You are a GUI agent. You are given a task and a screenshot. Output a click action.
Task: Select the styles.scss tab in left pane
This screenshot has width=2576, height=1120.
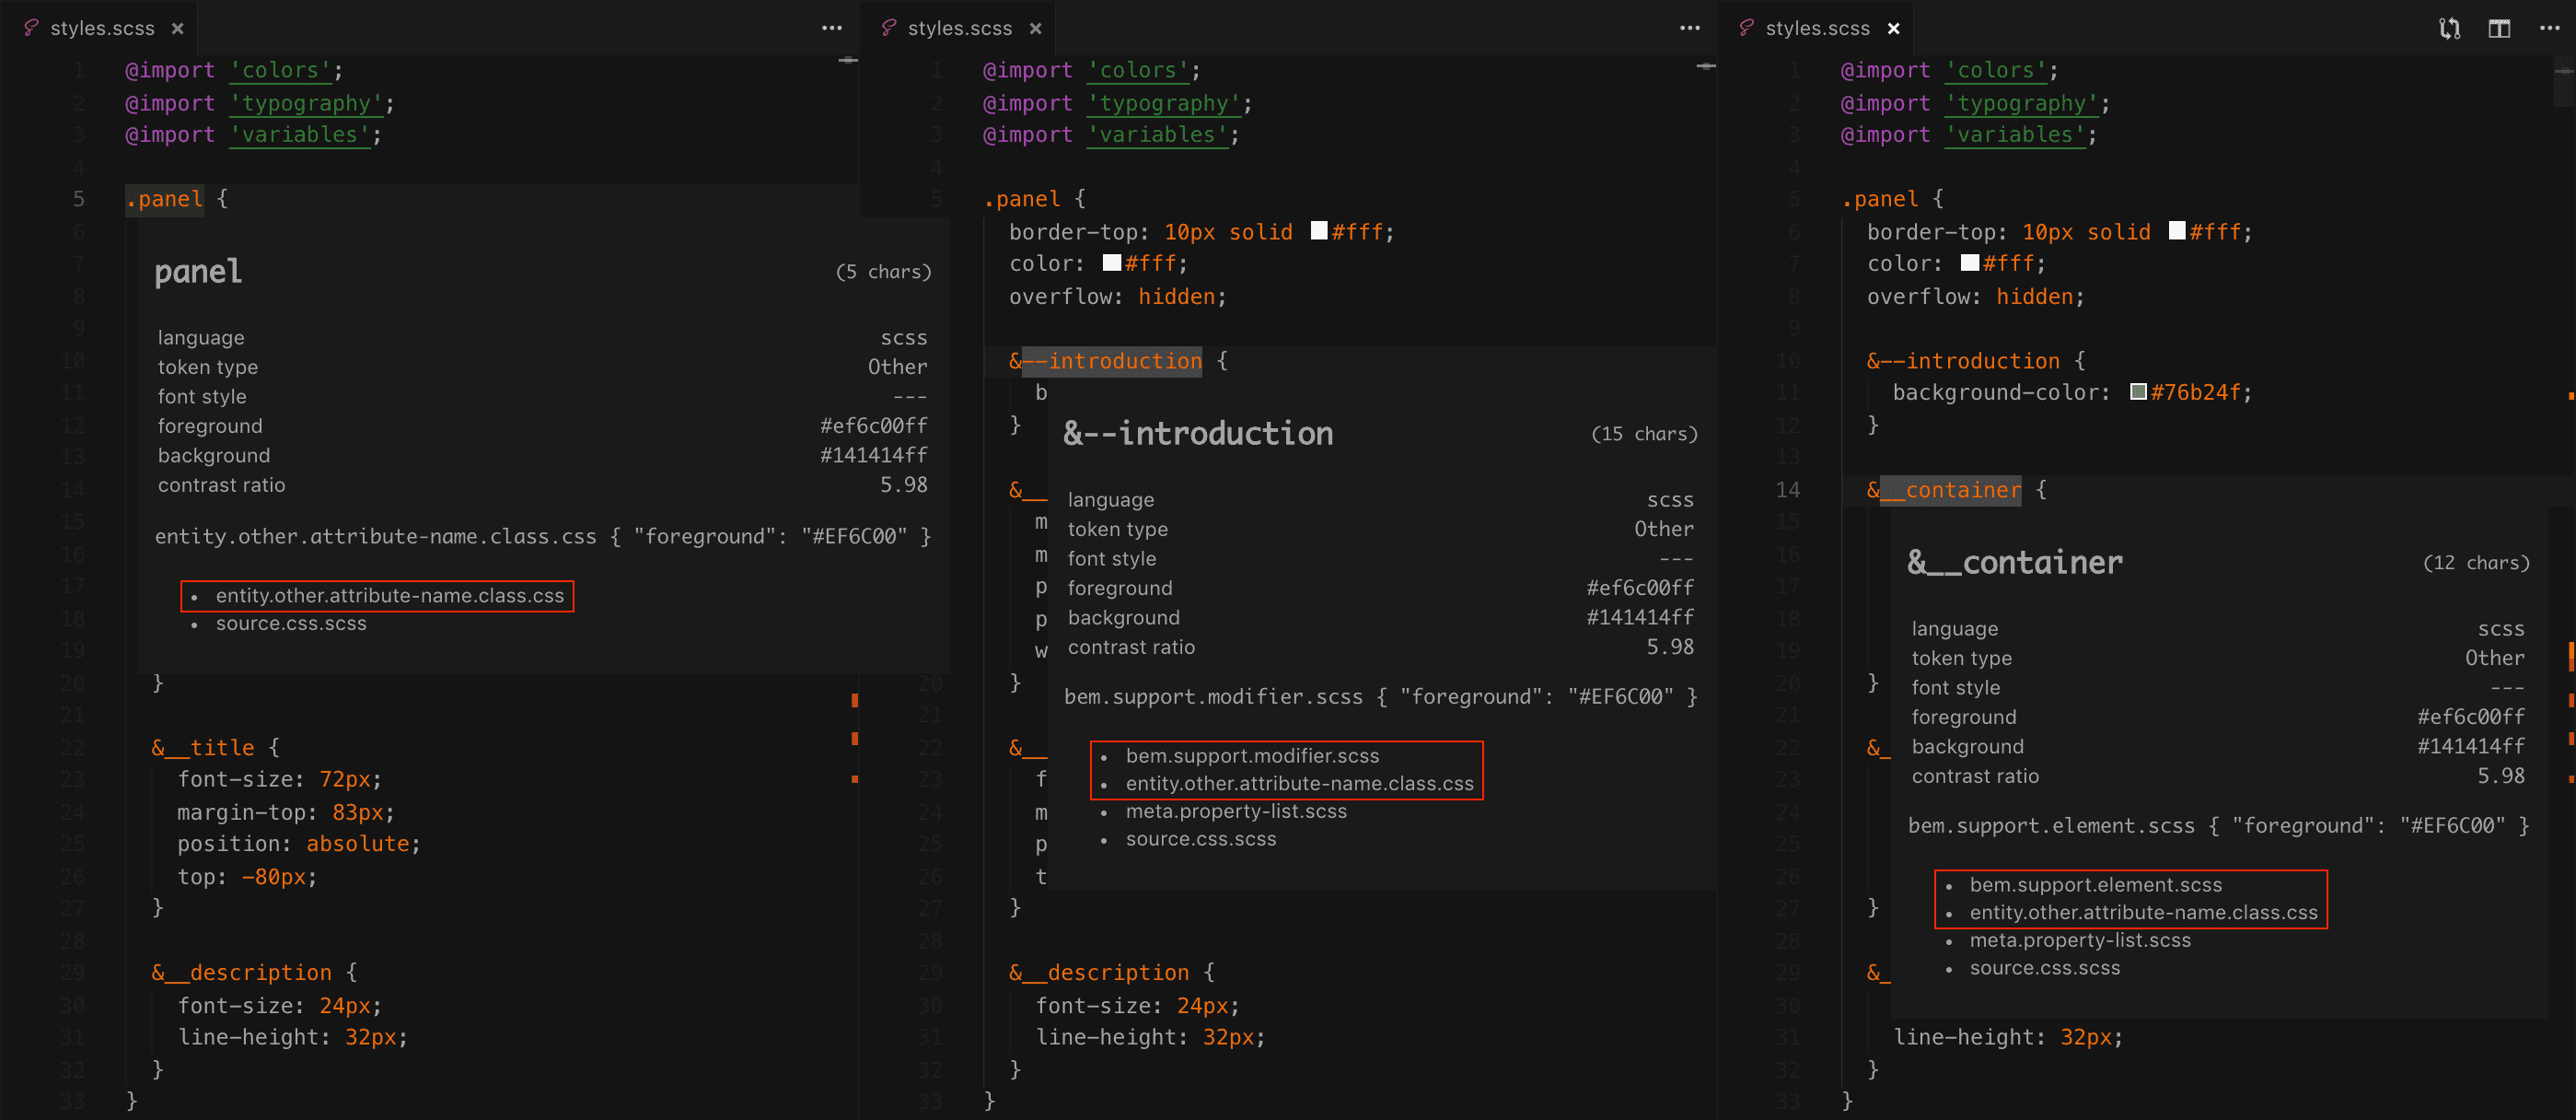[x=102, y=28]
